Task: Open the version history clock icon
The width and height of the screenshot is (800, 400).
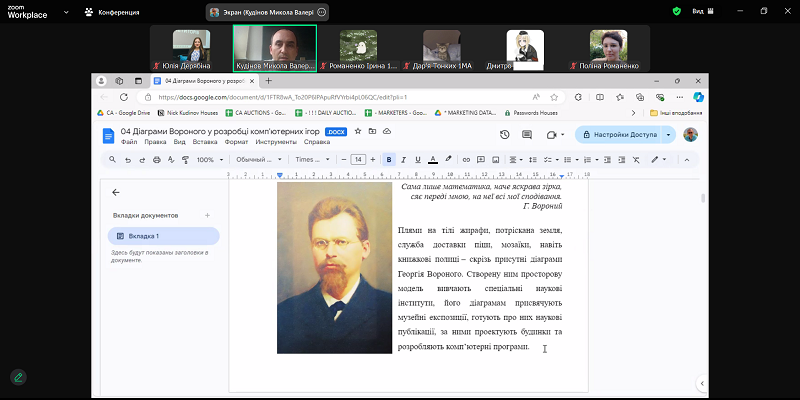Action: pos(505,135)
